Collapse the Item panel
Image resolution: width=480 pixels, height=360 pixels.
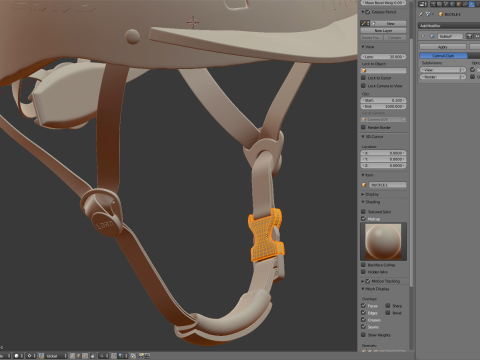coord(363,175)
